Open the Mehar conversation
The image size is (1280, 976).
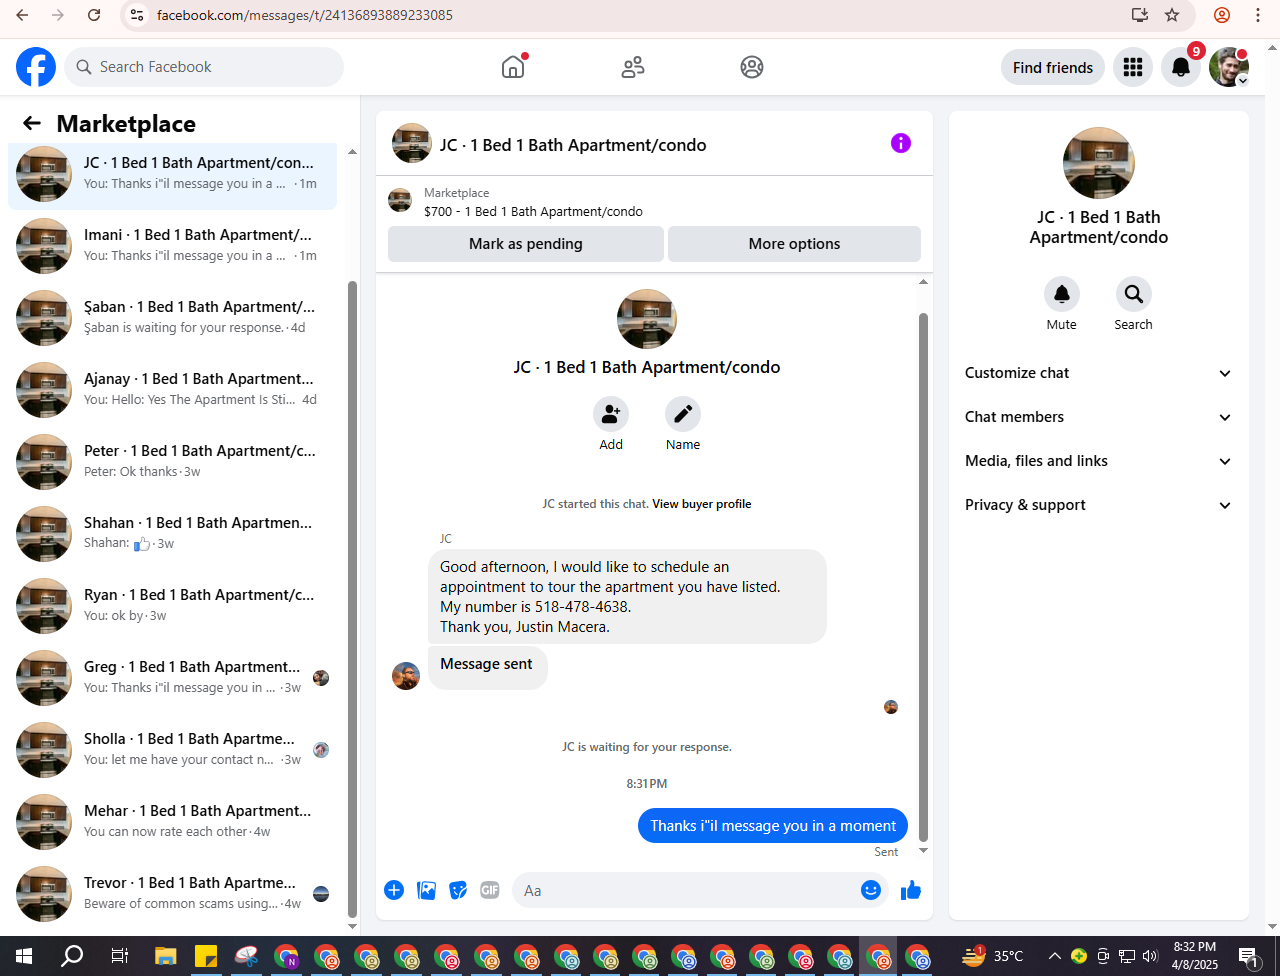pos(173,822)
